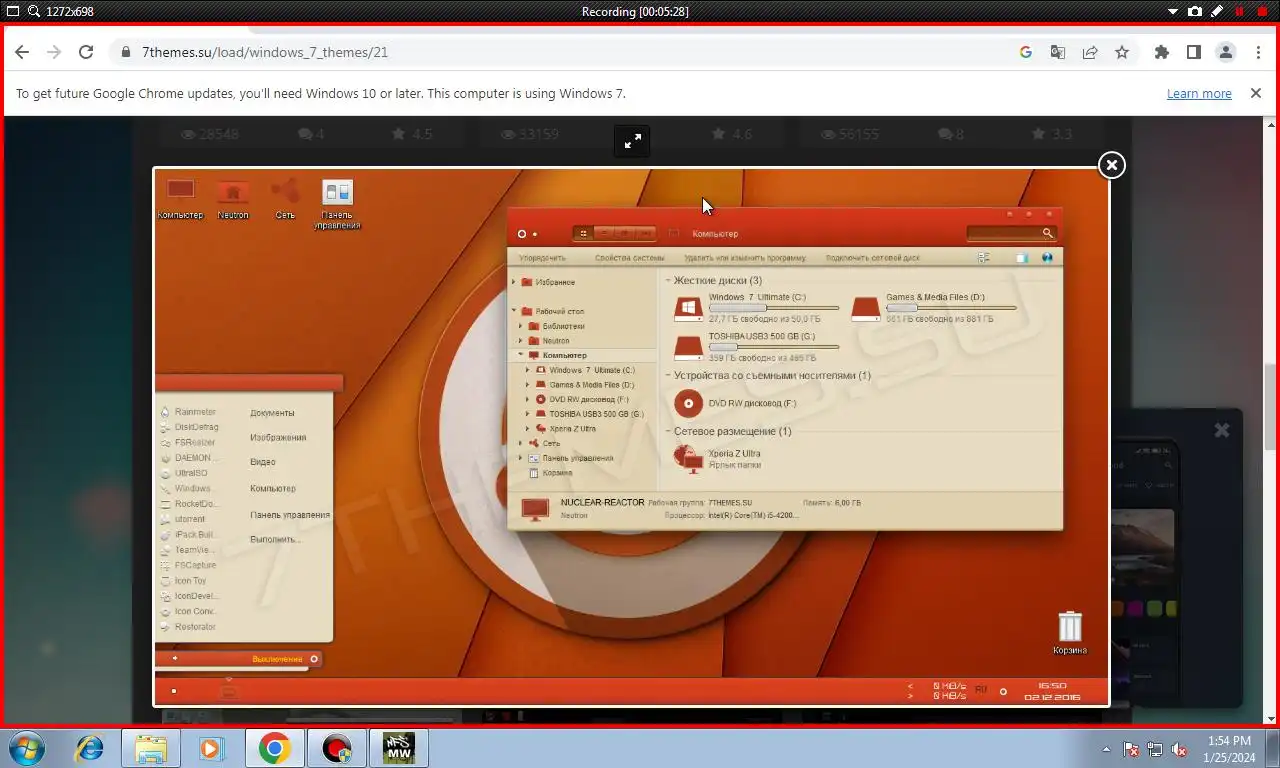
Task: Open the Windows Start menu
Action: 27,748
